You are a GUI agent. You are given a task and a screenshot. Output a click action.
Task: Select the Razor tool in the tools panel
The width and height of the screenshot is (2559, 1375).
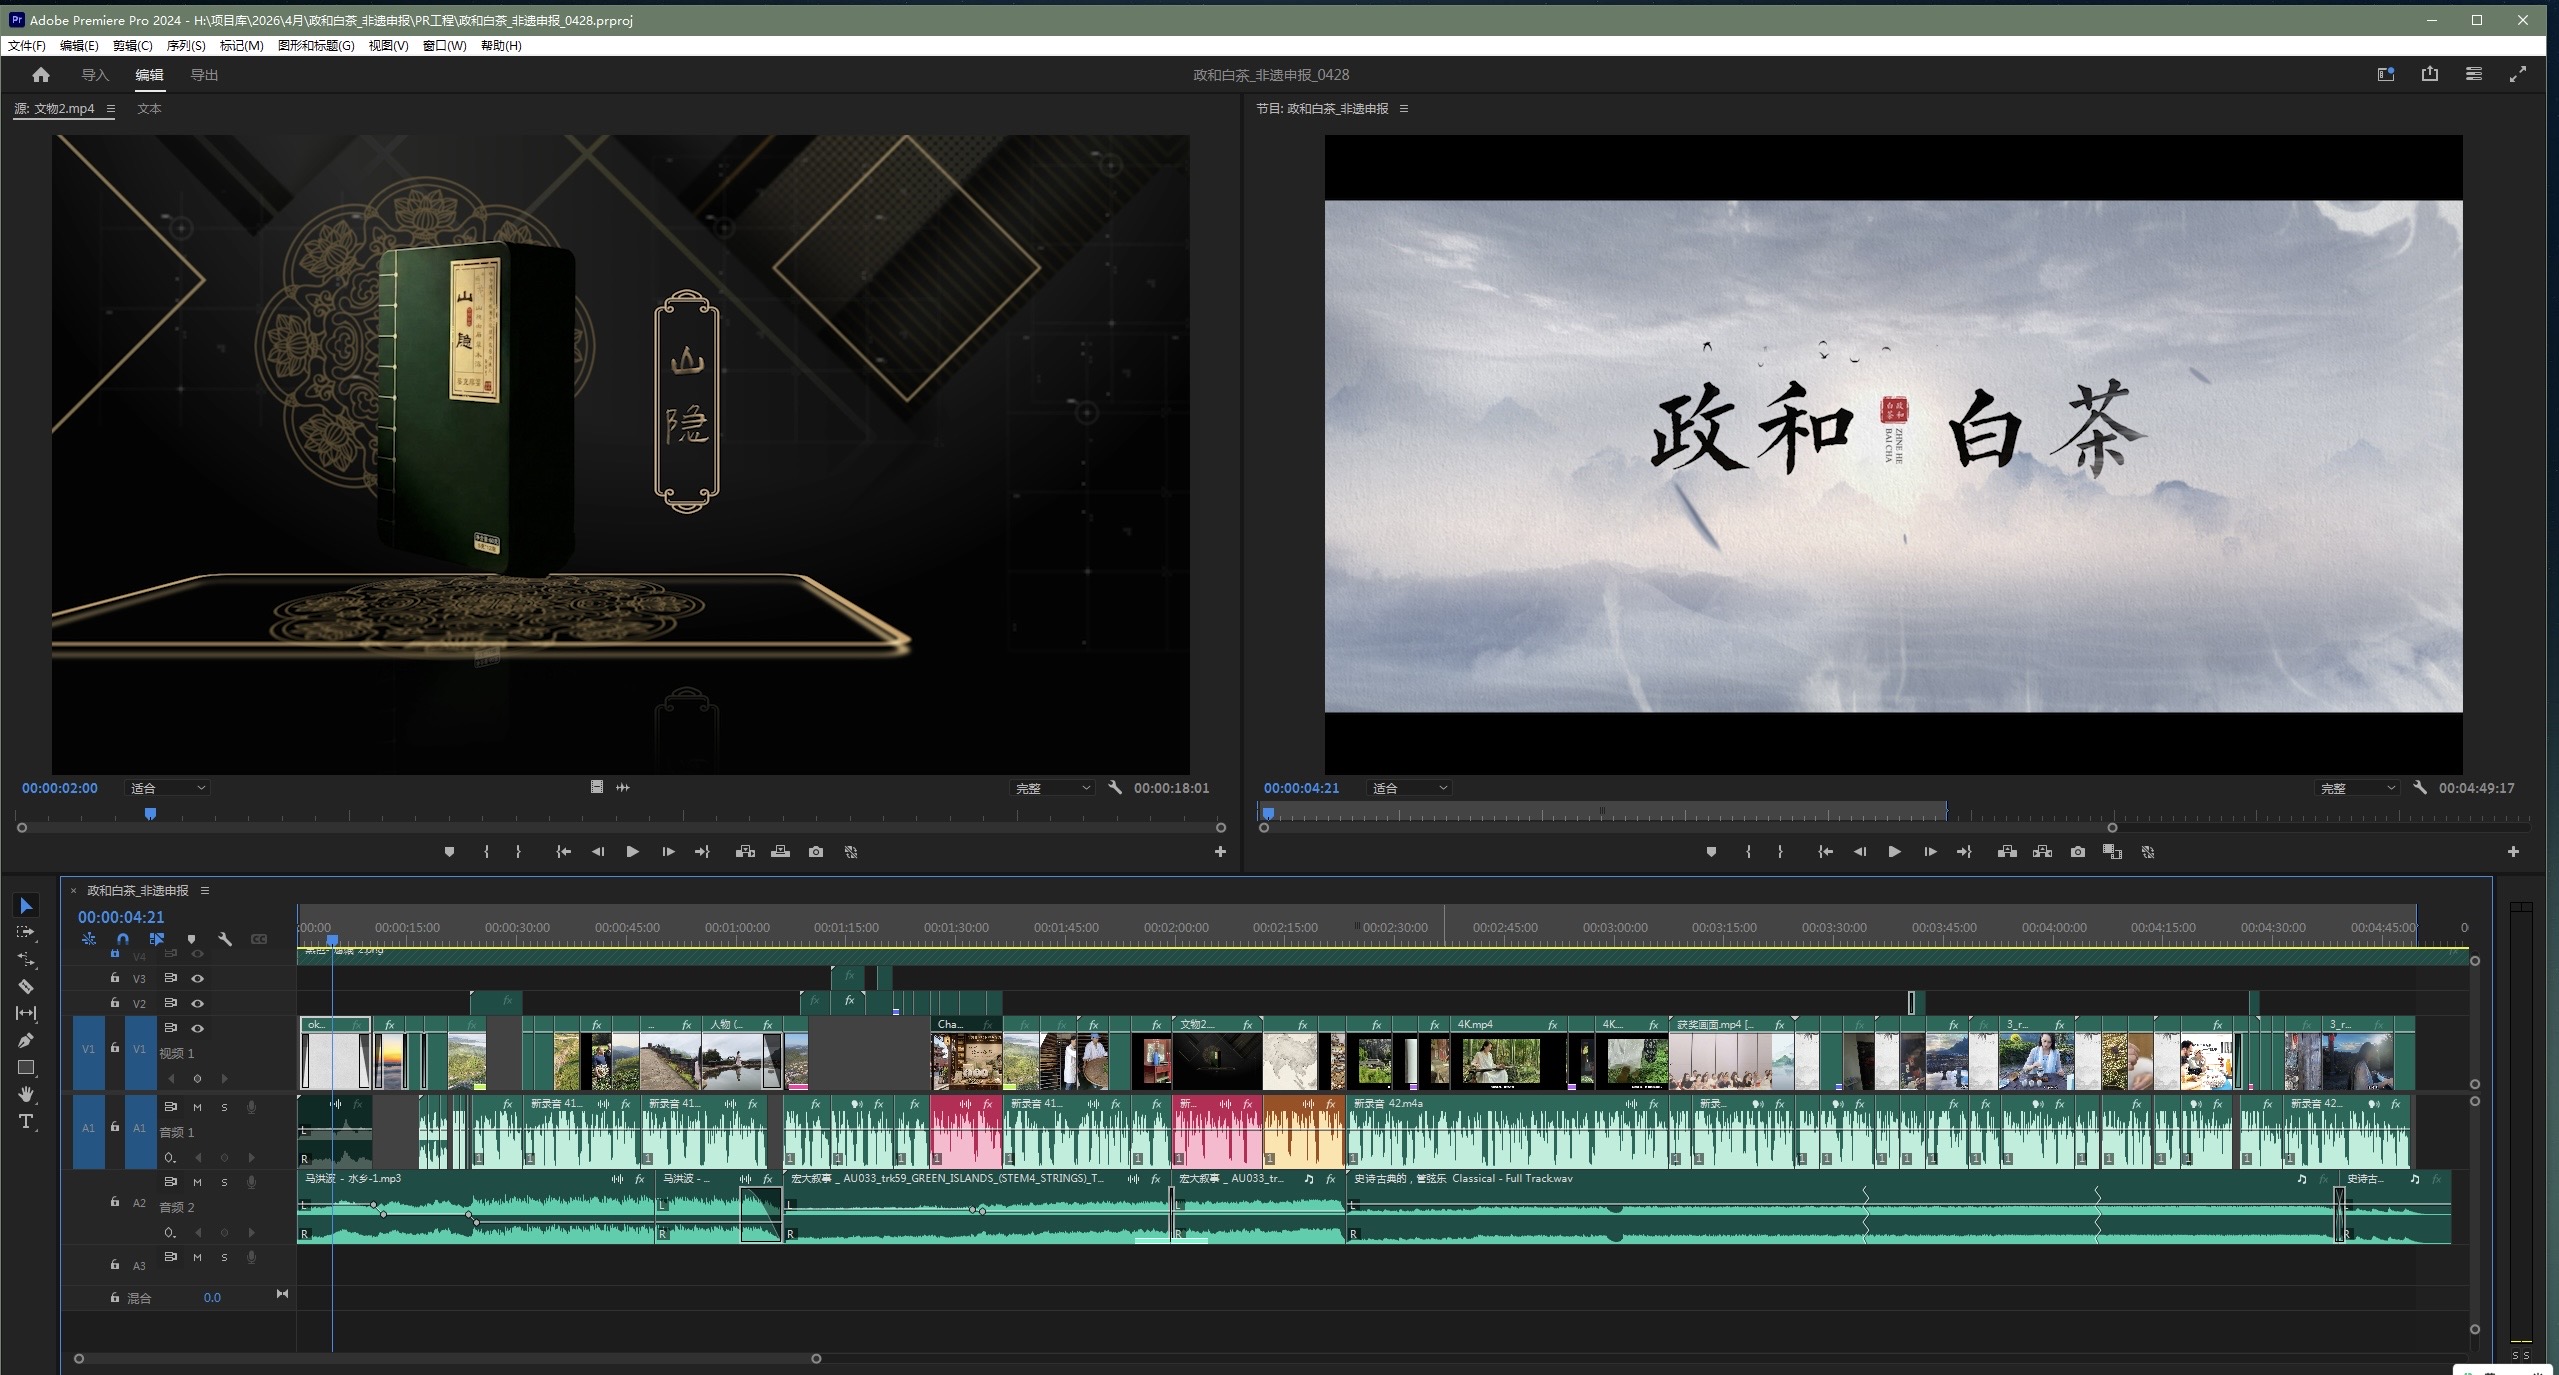[26, 986]
